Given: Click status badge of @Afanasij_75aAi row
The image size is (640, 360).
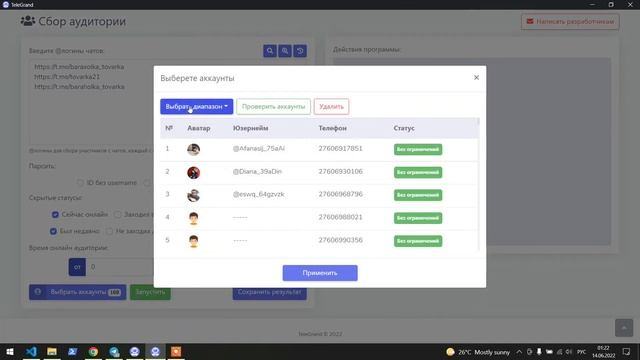Looking at the screenshot, I should 418,149.
